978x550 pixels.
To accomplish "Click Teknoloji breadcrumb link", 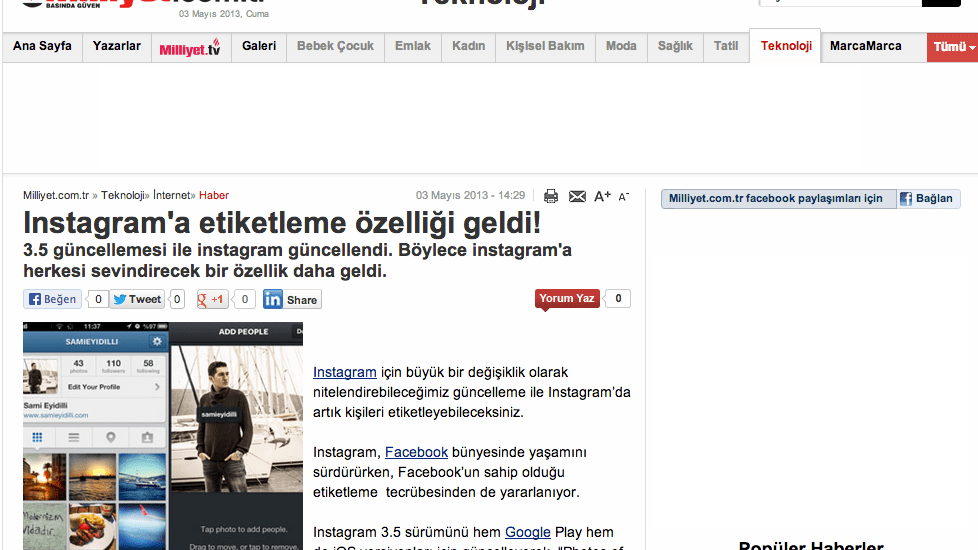I will (123, 195).
